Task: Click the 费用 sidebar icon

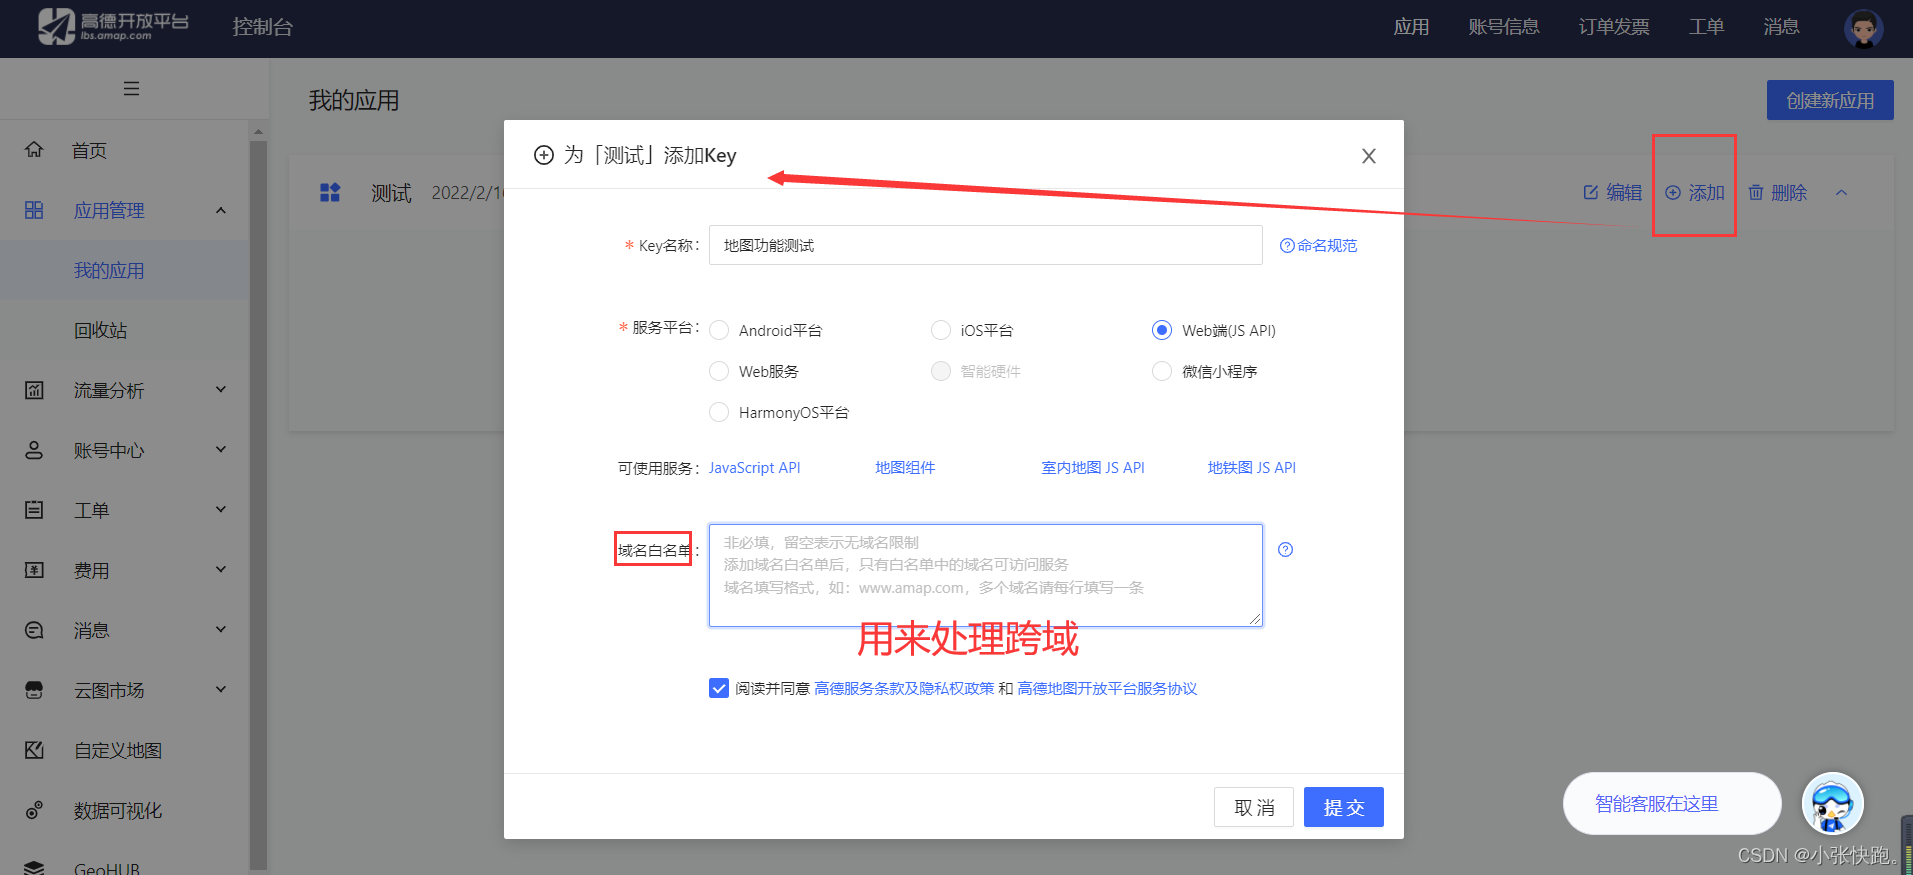Action: [34, 570]
